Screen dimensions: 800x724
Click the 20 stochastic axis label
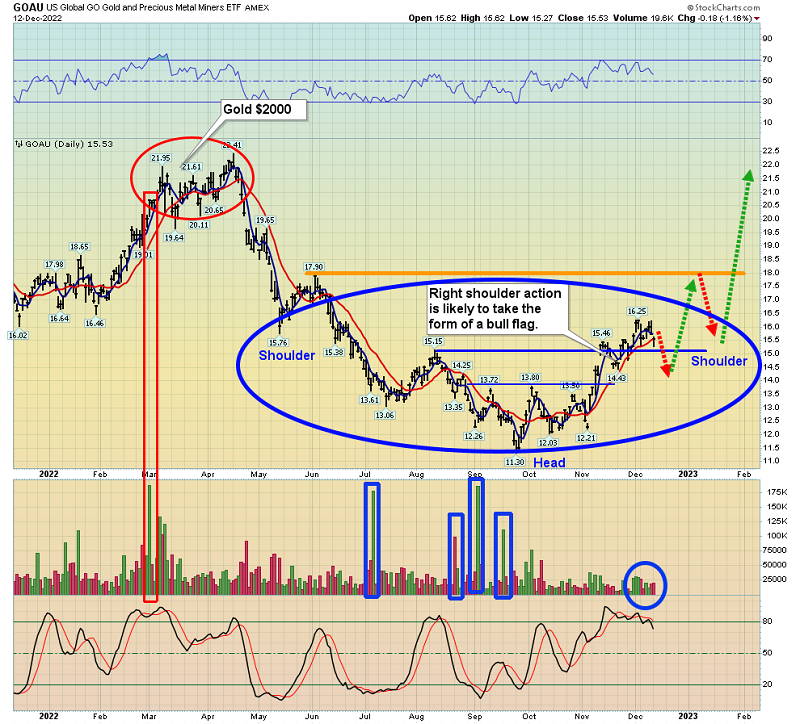(x=767, y=684)
